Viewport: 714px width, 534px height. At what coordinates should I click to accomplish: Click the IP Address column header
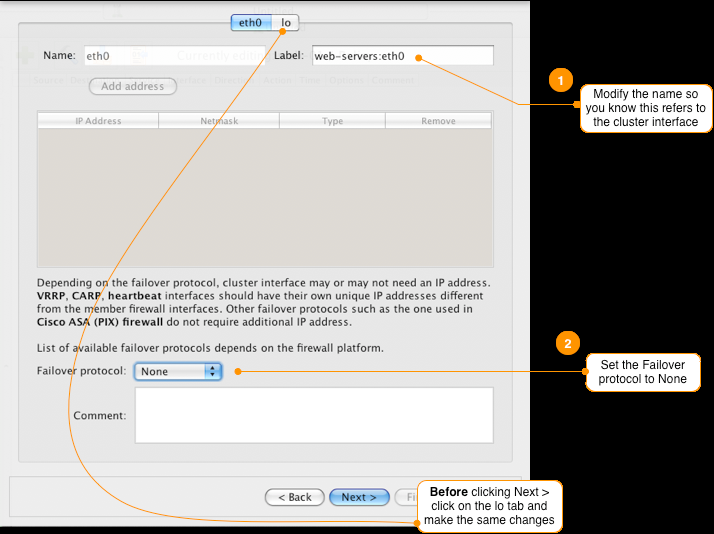(x=98, y=121)
